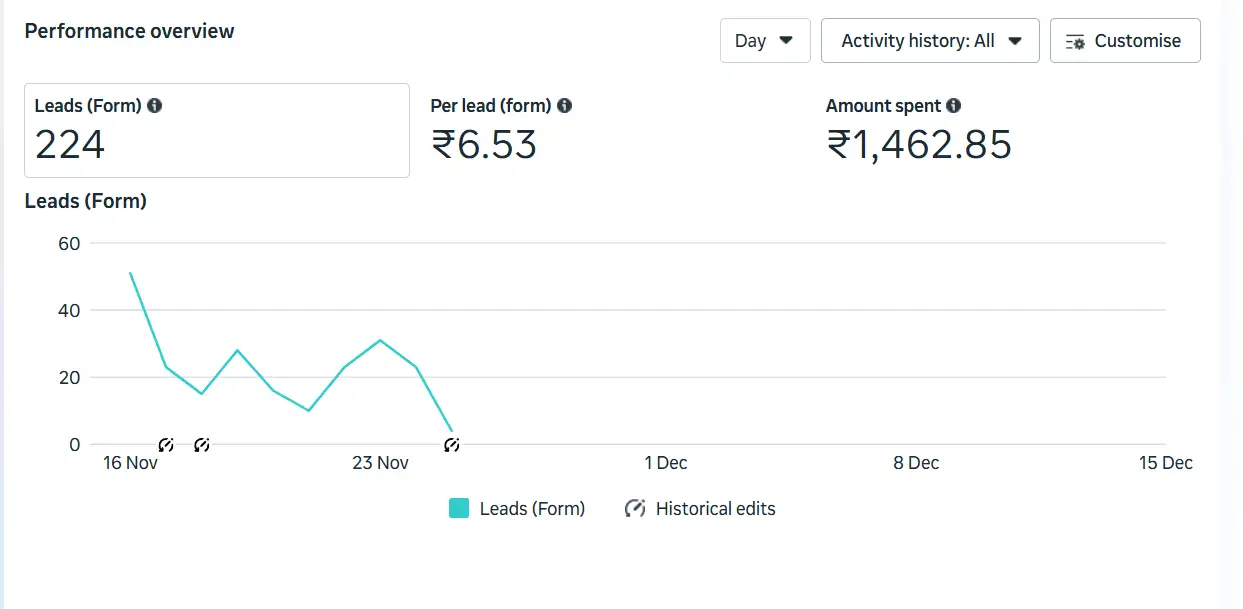The image size is (1243, 609).
Task: Click historical edit marker after 23 Nov
Action: tap(452, 445)
